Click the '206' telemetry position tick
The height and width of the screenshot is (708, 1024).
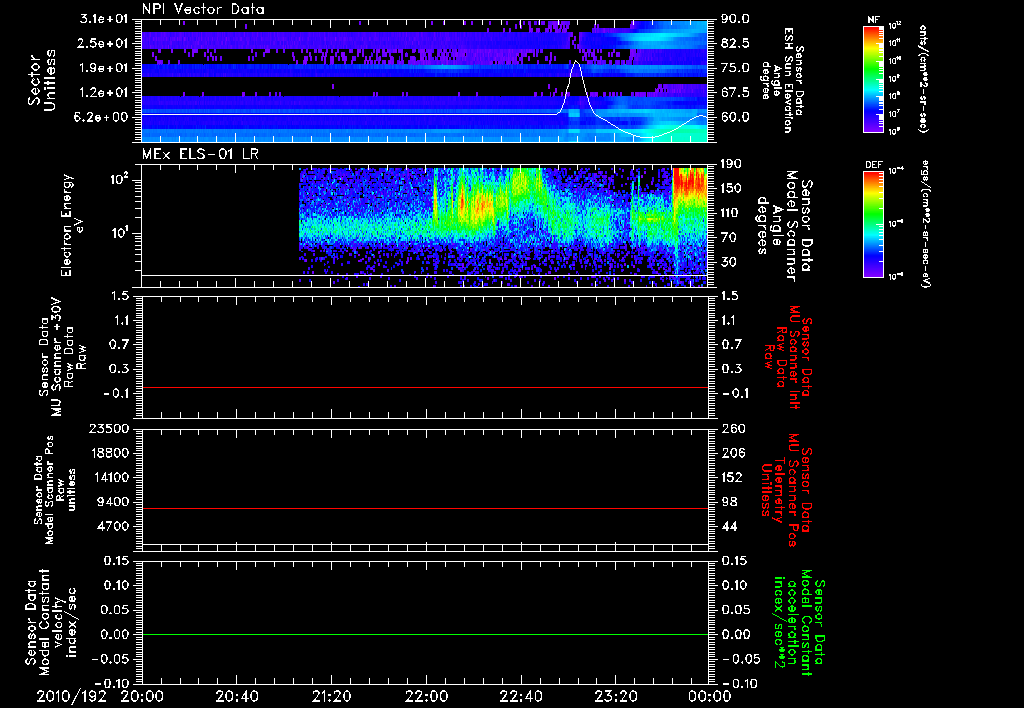pyautogui.click(x=733, y=453)
